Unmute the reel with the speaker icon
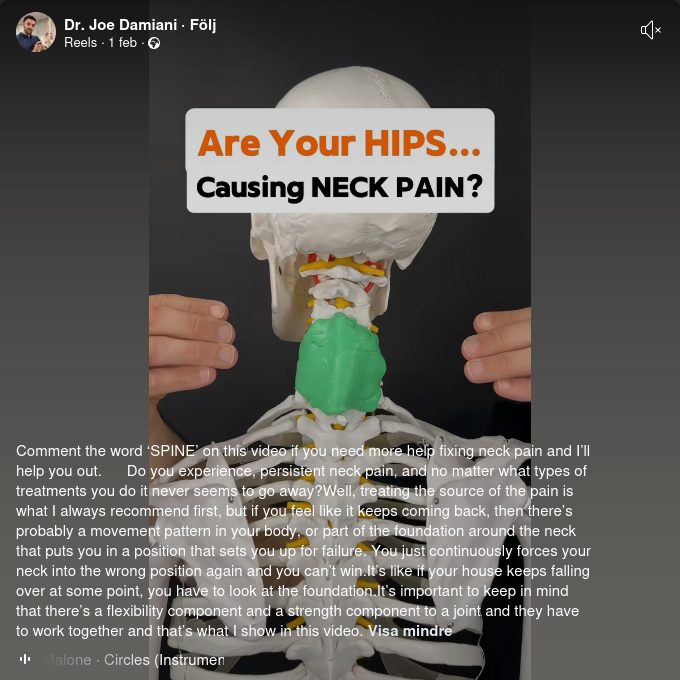 (651, 30)
